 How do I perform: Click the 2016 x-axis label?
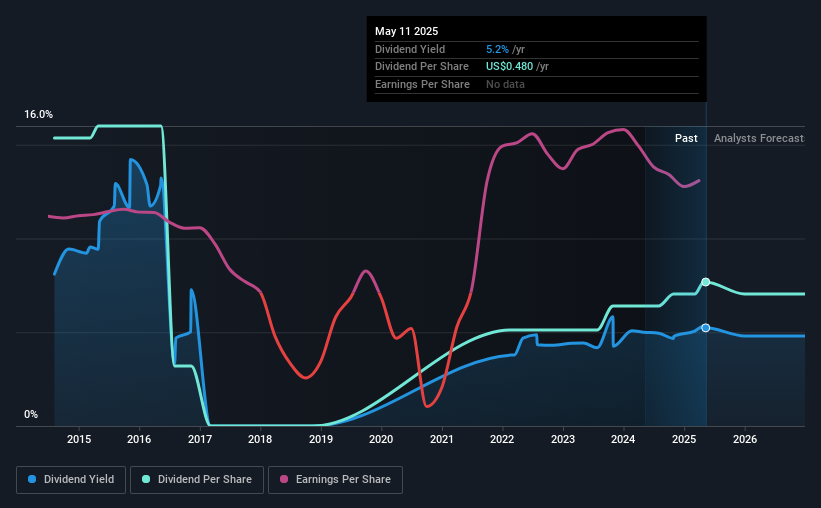(x=139, y=439)
